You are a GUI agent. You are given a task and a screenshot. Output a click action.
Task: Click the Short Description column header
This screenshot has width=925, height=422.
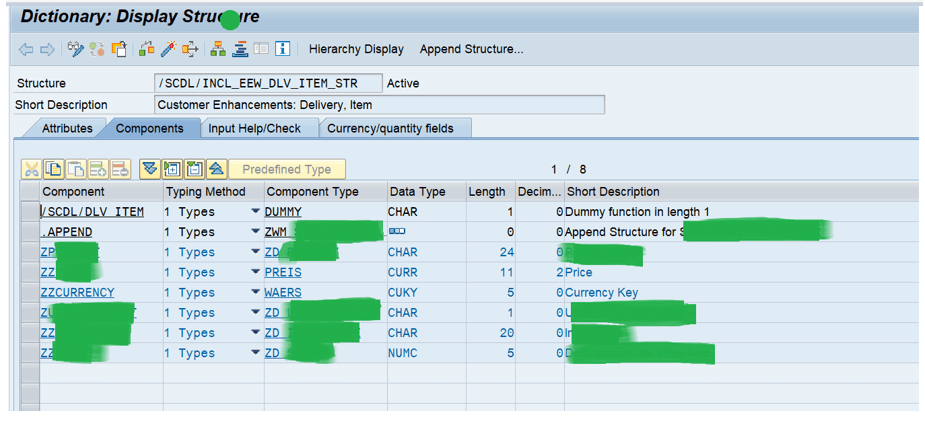pos(743,192)
